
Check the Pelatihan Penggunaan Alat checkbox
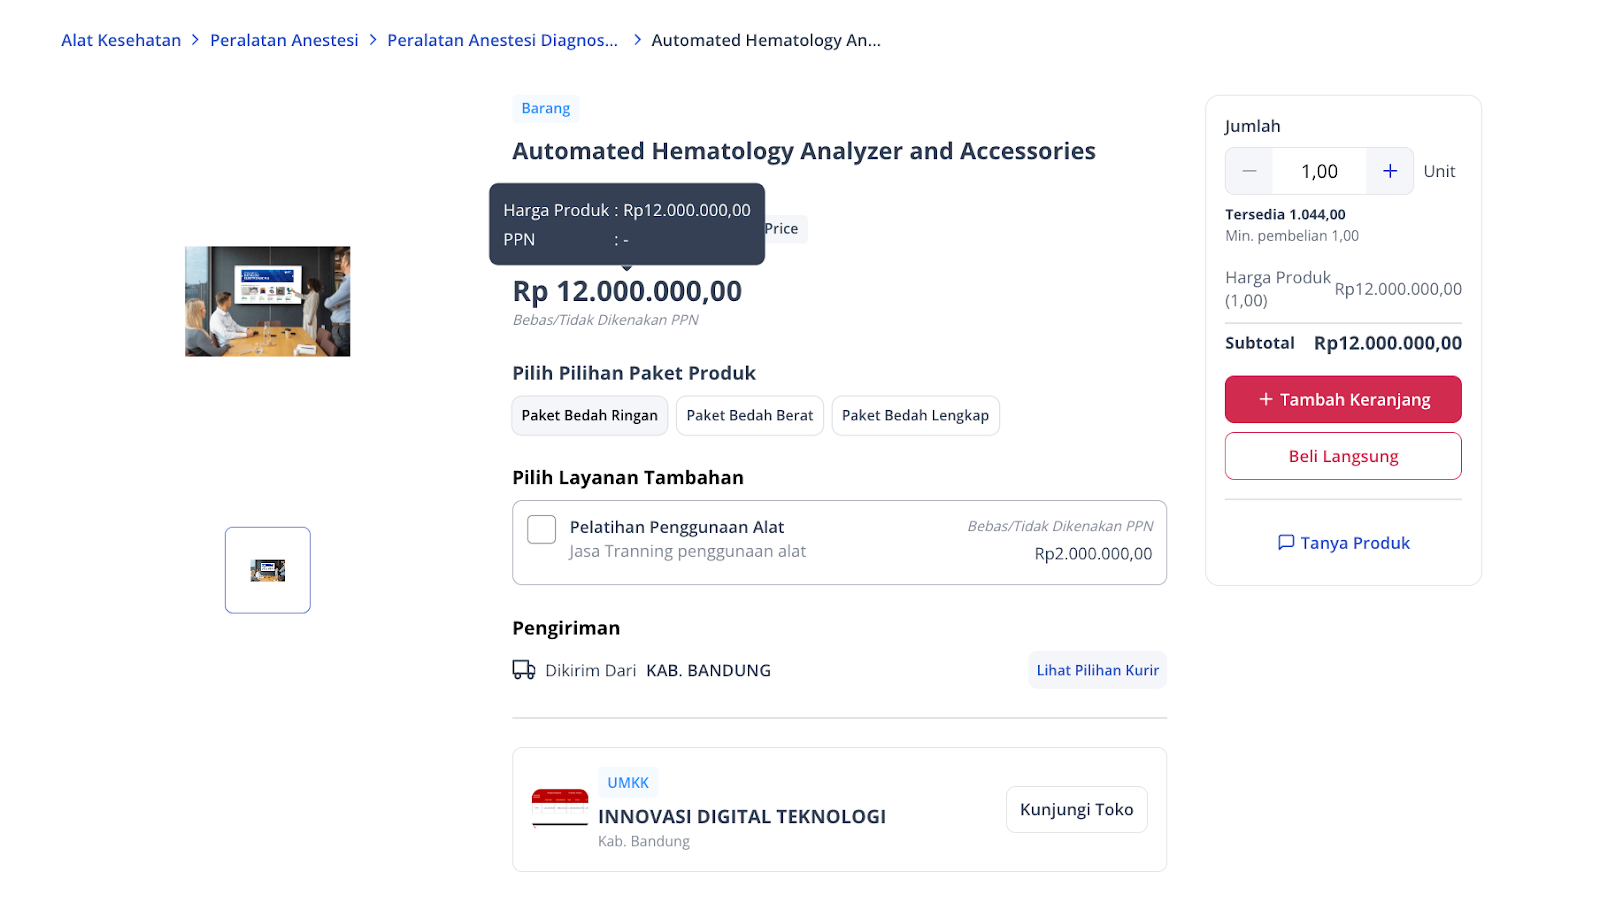pos(541,529)
